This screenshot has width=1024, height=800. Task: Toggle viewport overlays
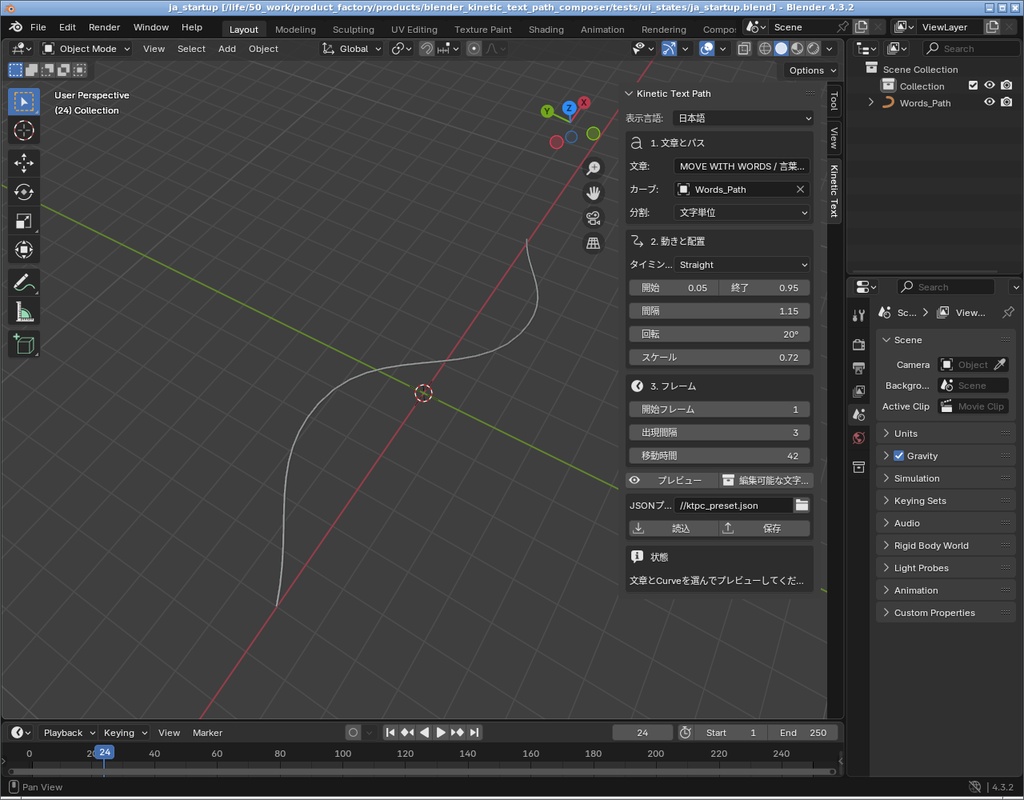coord(707,49)
